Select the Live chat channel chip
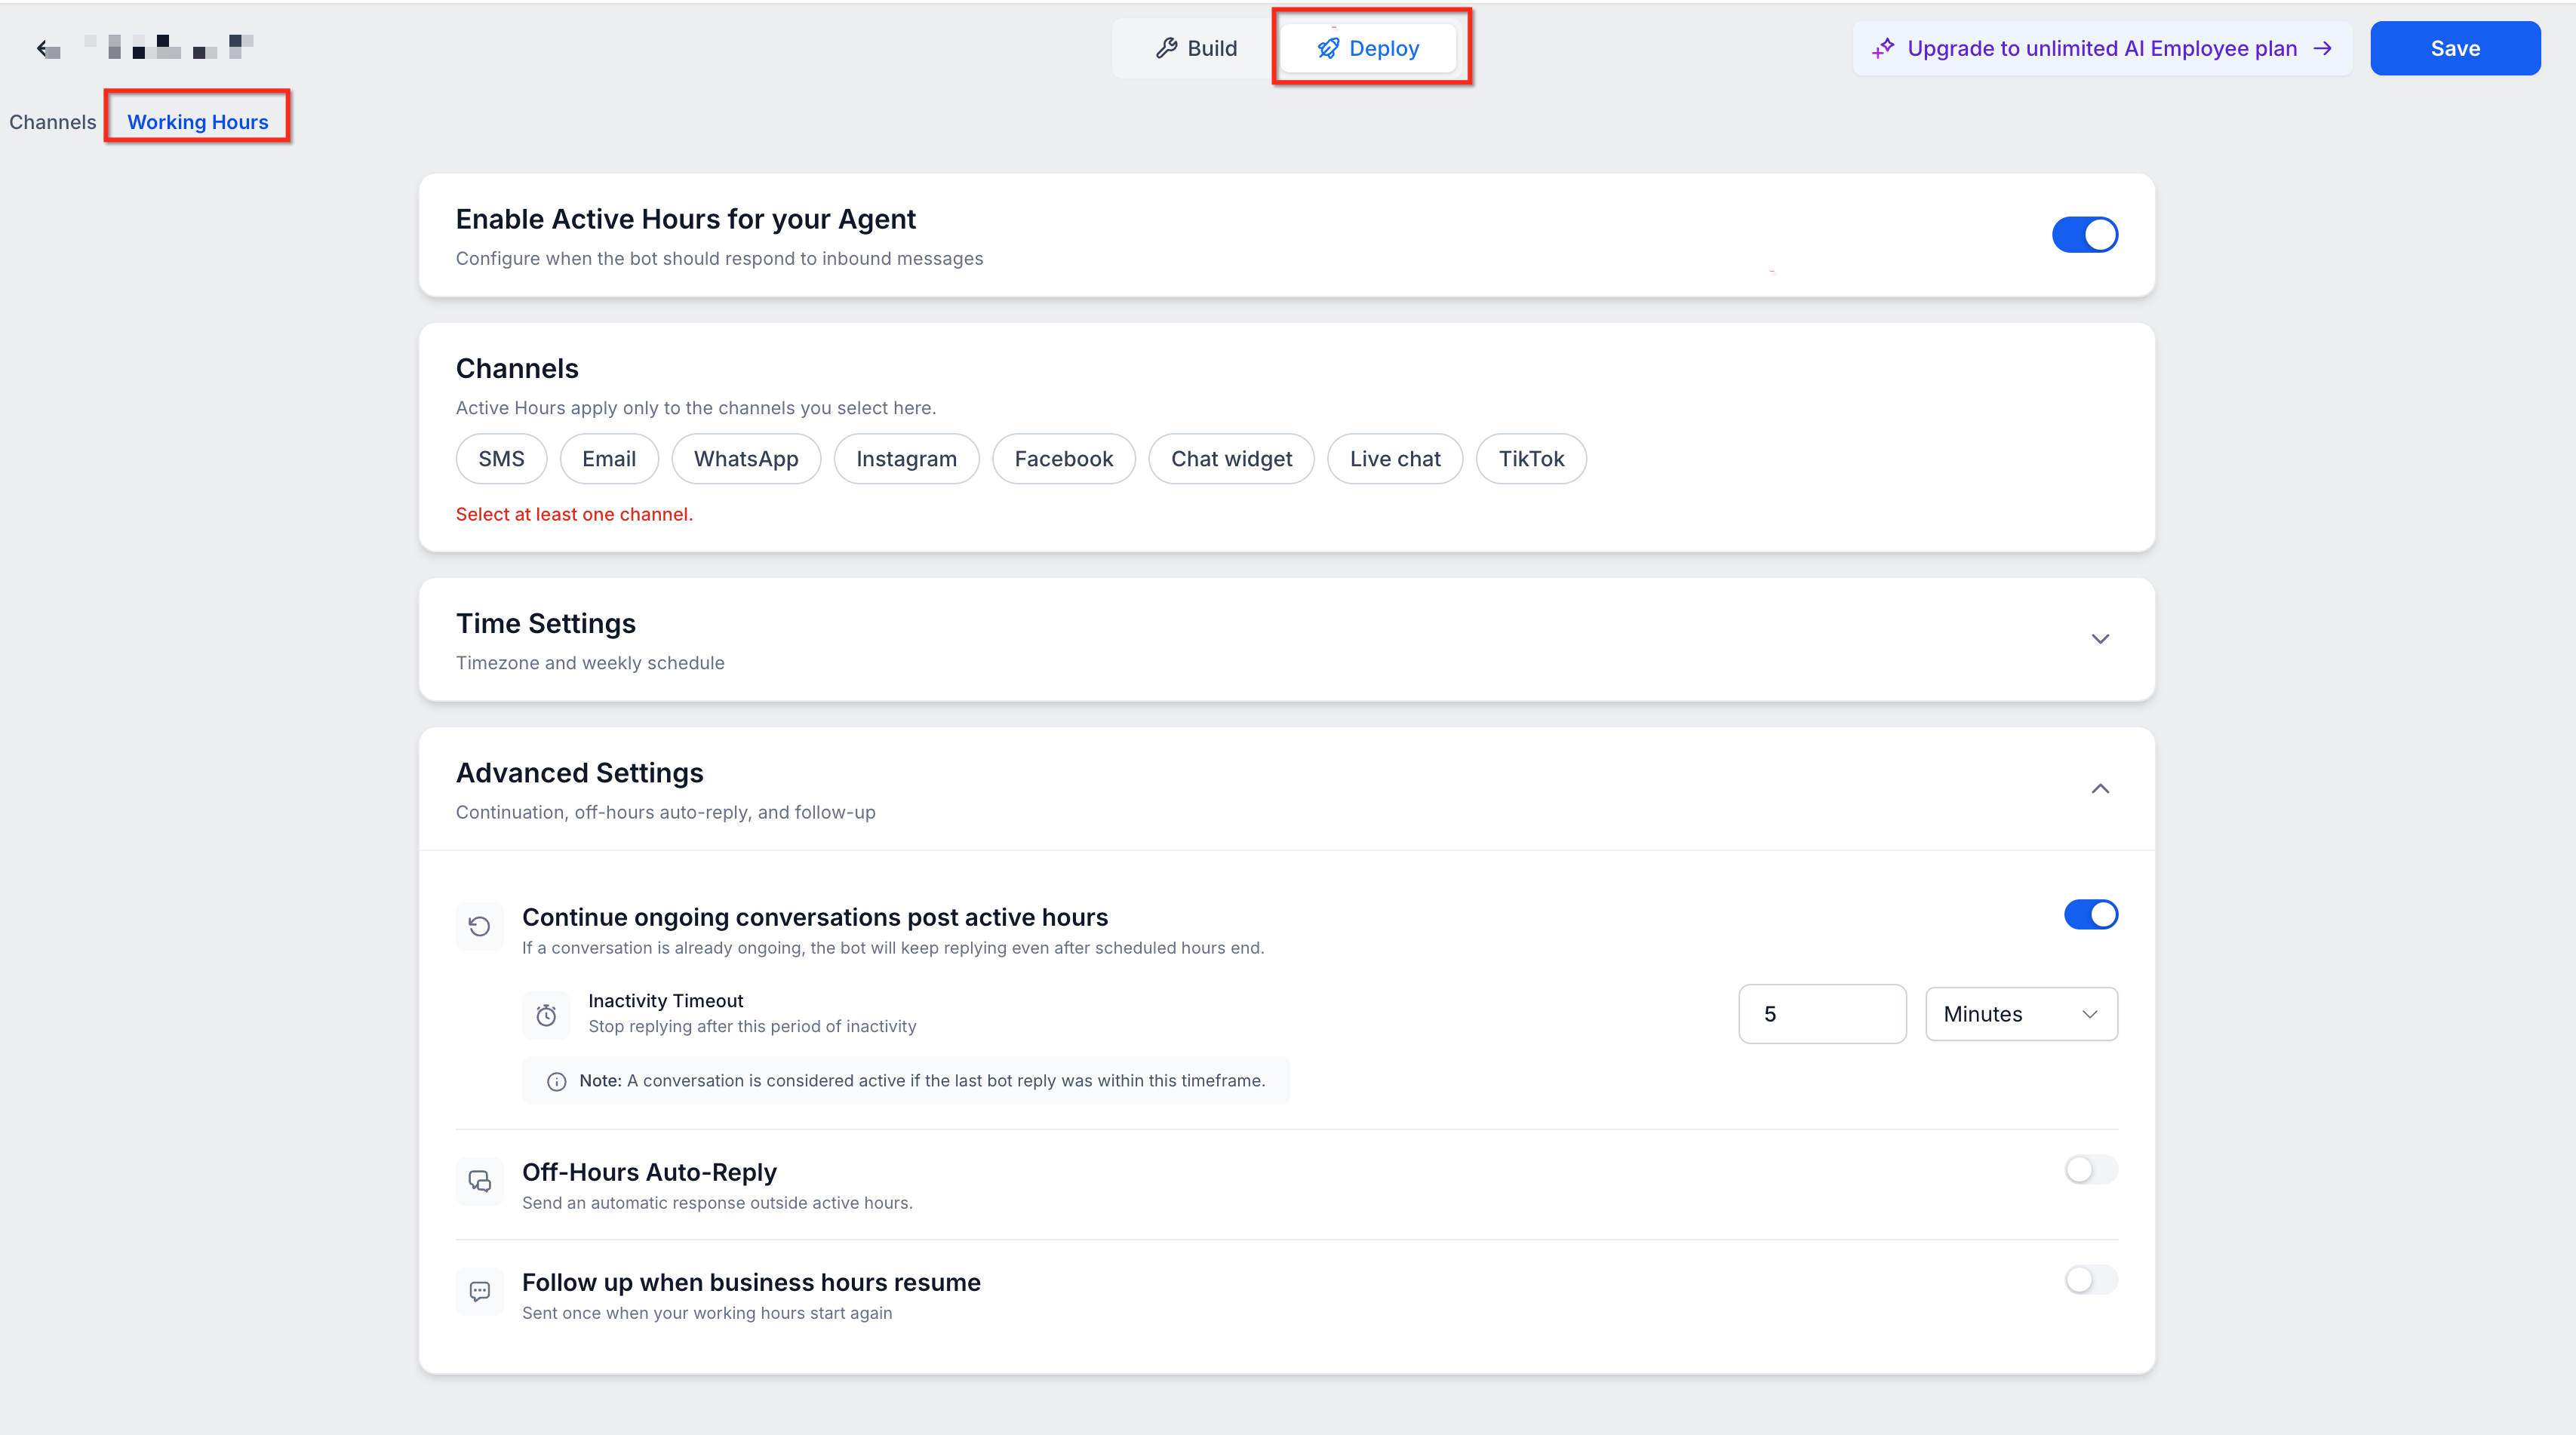Viewport: 2576px width, 1435px height. pos(1395,459)
